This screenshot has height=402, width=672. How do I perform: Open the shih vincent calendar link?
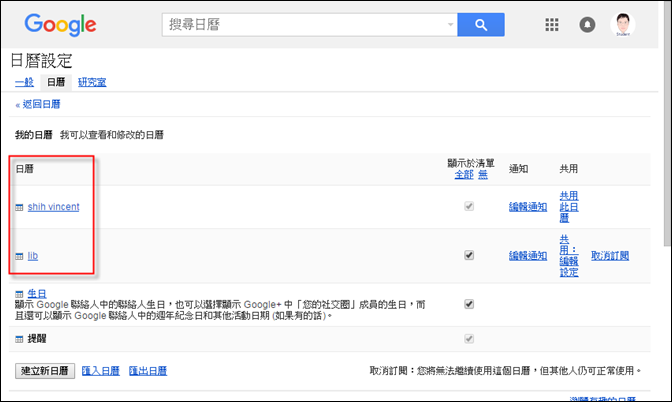tap(54, 207)
